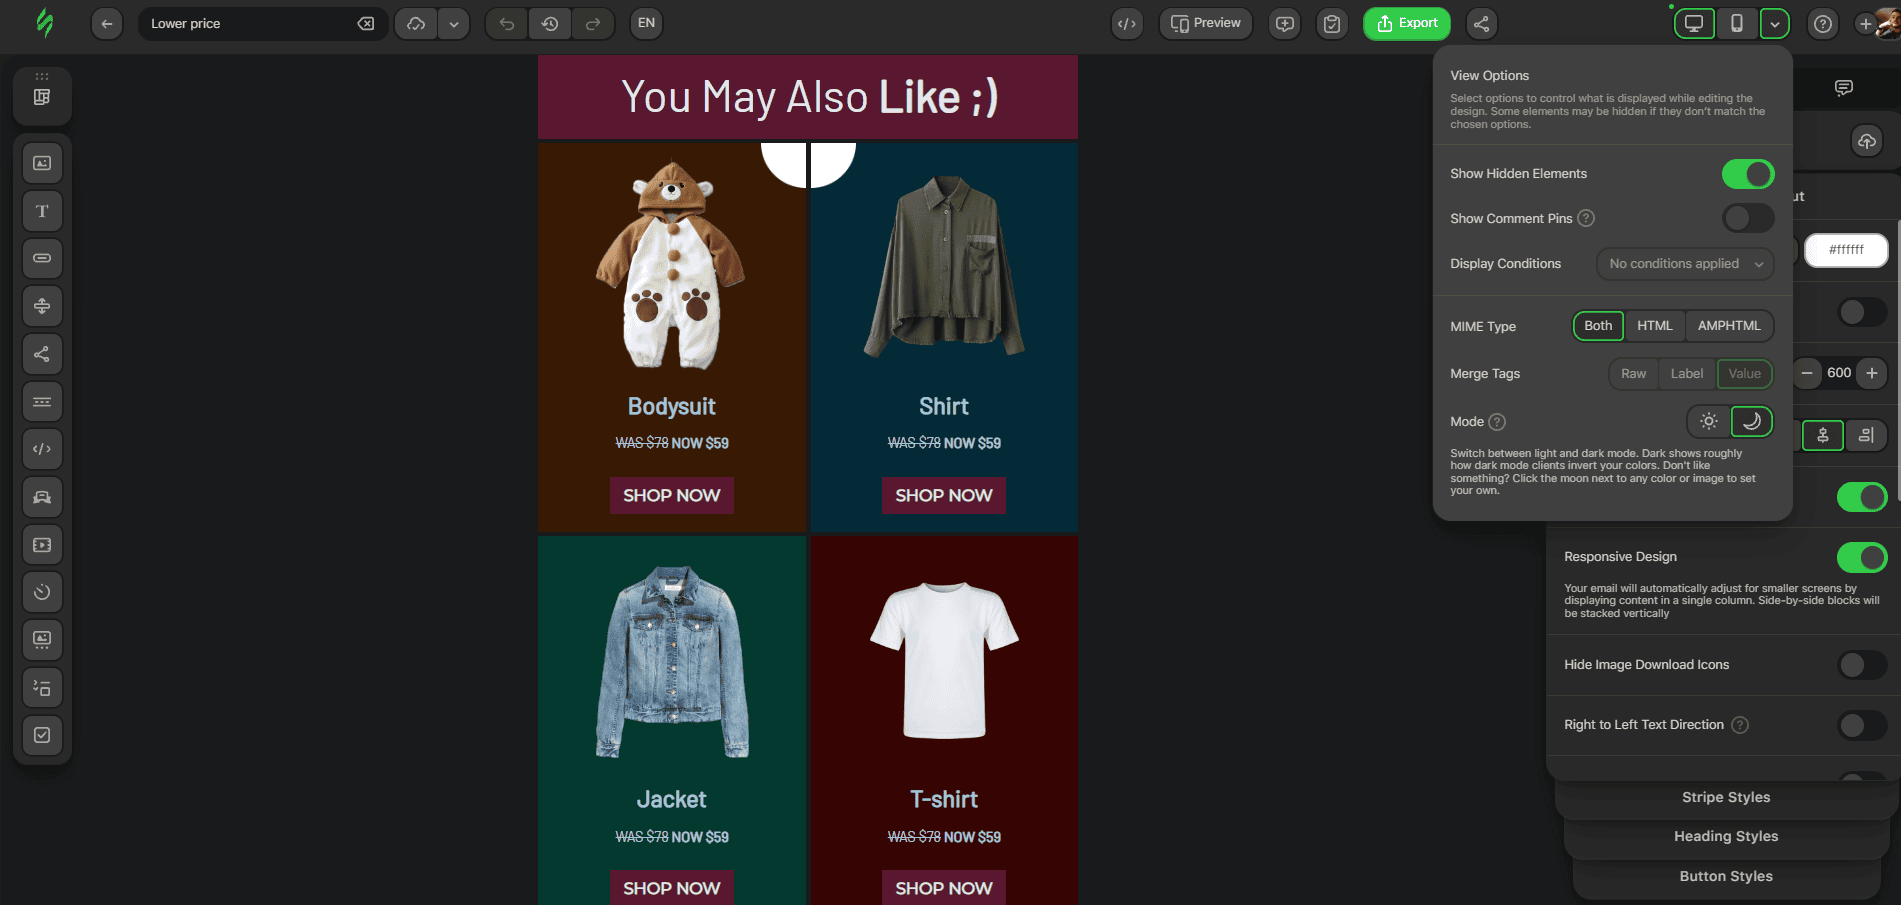This screenshot has width=1901, height=905.
Task: Click Bodysuit SHOP NOW button
Action: [x=672, y=496]
